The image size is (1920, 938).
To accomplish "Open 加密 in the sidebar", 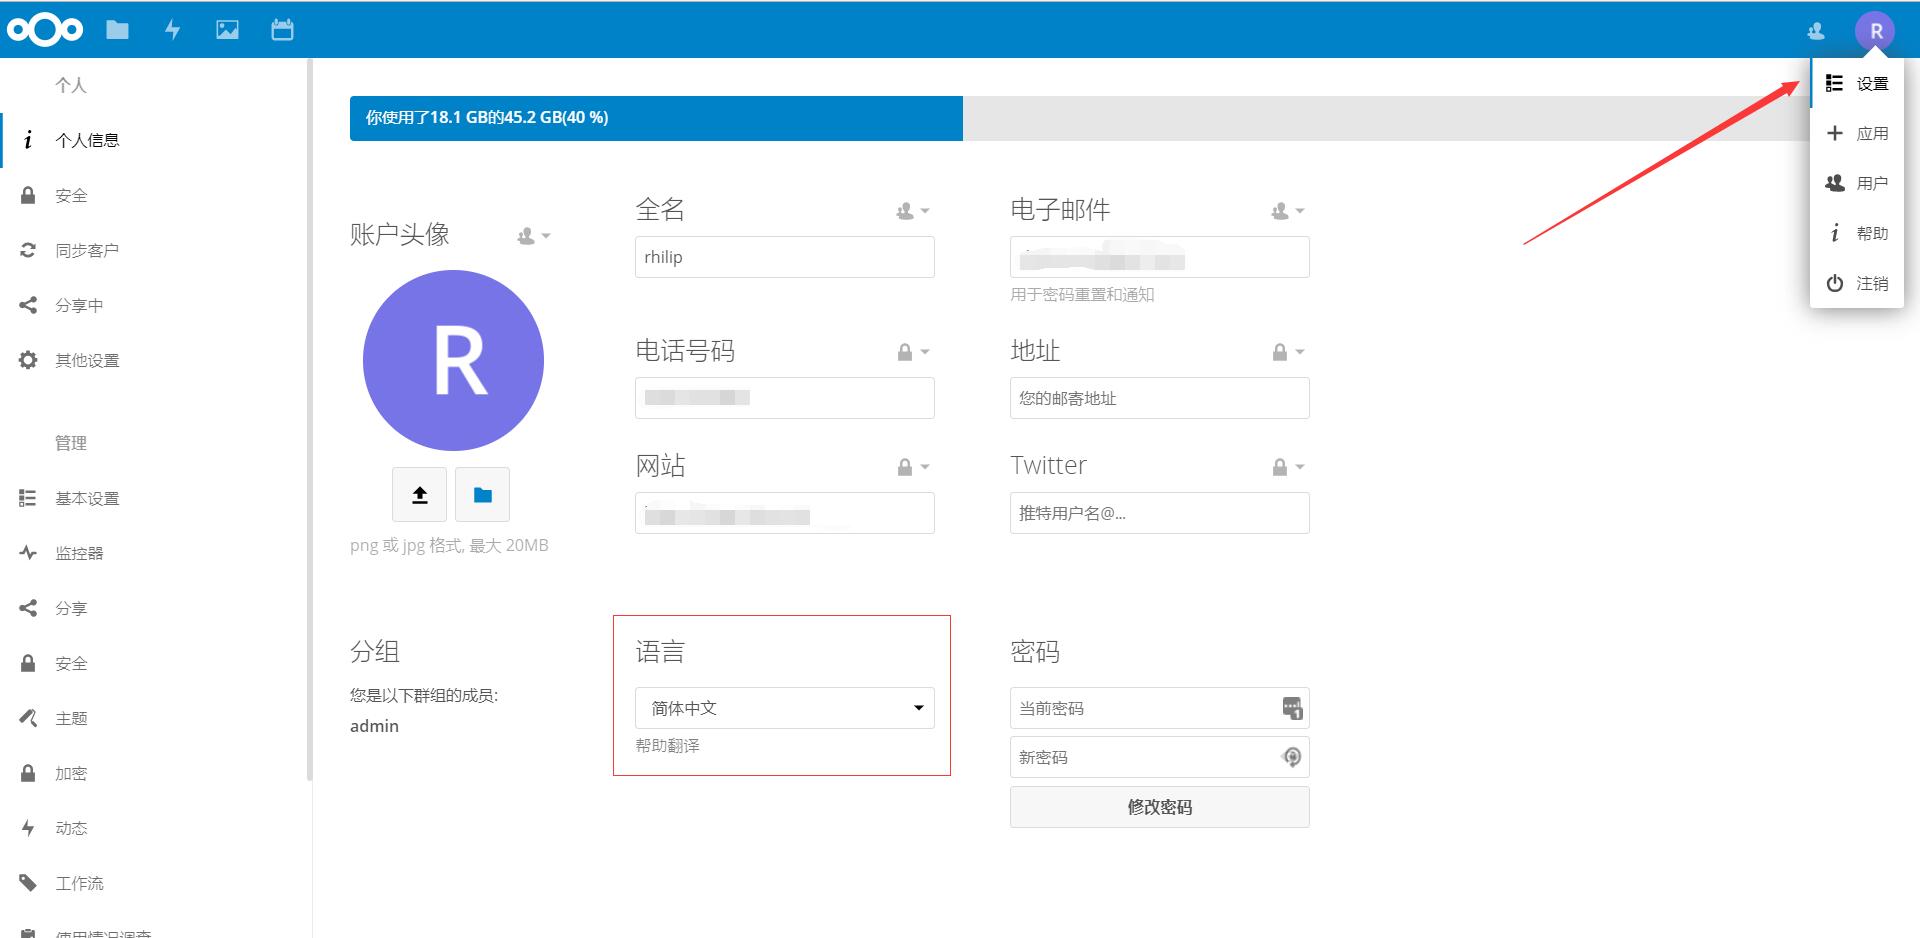I will (153, 773).
